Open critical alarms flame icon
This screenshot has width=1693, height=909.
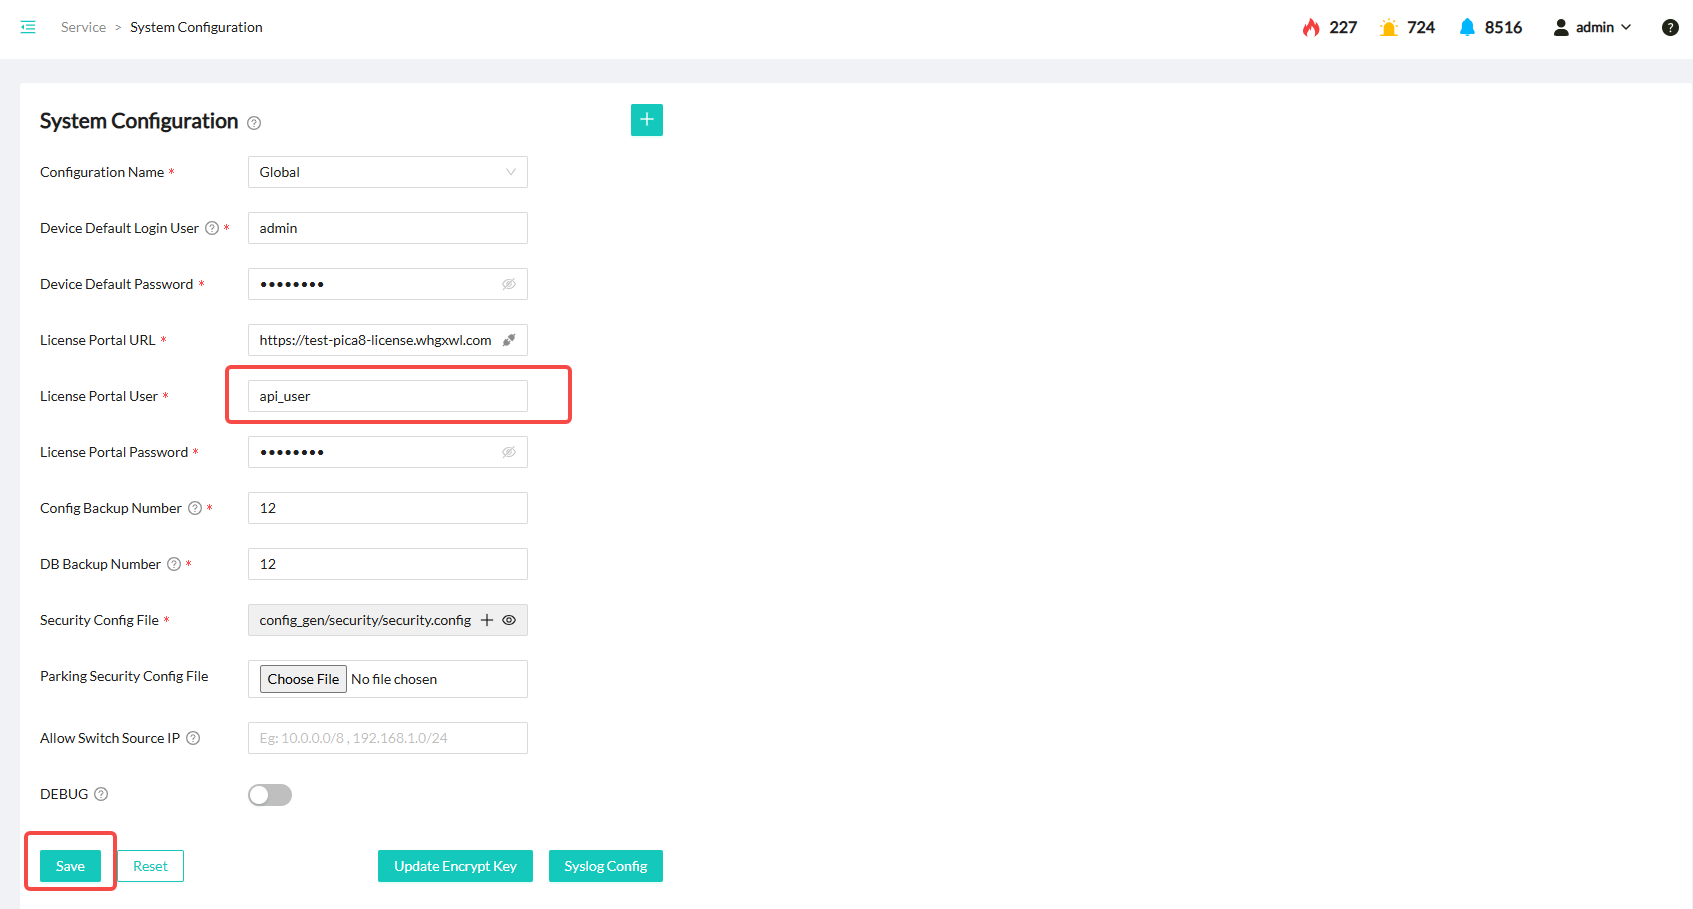click(x=1311, y=27)
